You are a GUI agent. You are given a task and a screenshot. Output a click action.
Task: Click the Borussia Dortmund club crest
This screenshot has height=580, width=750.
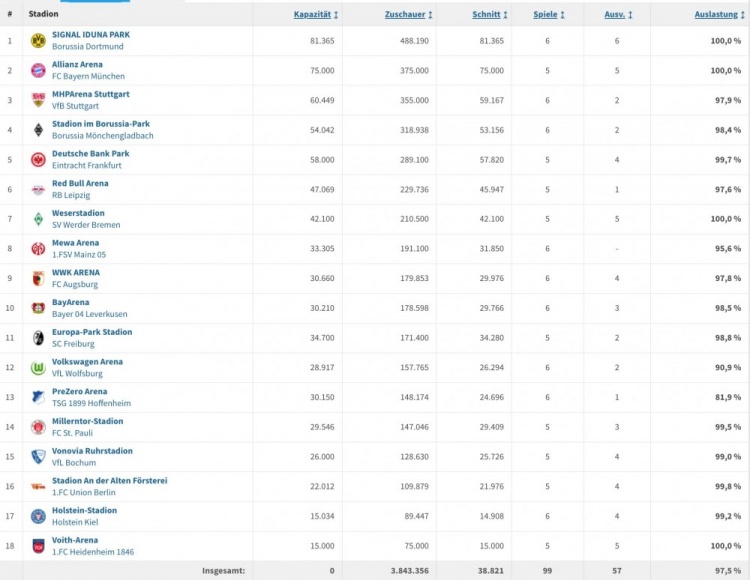click(x=38, y=41)
